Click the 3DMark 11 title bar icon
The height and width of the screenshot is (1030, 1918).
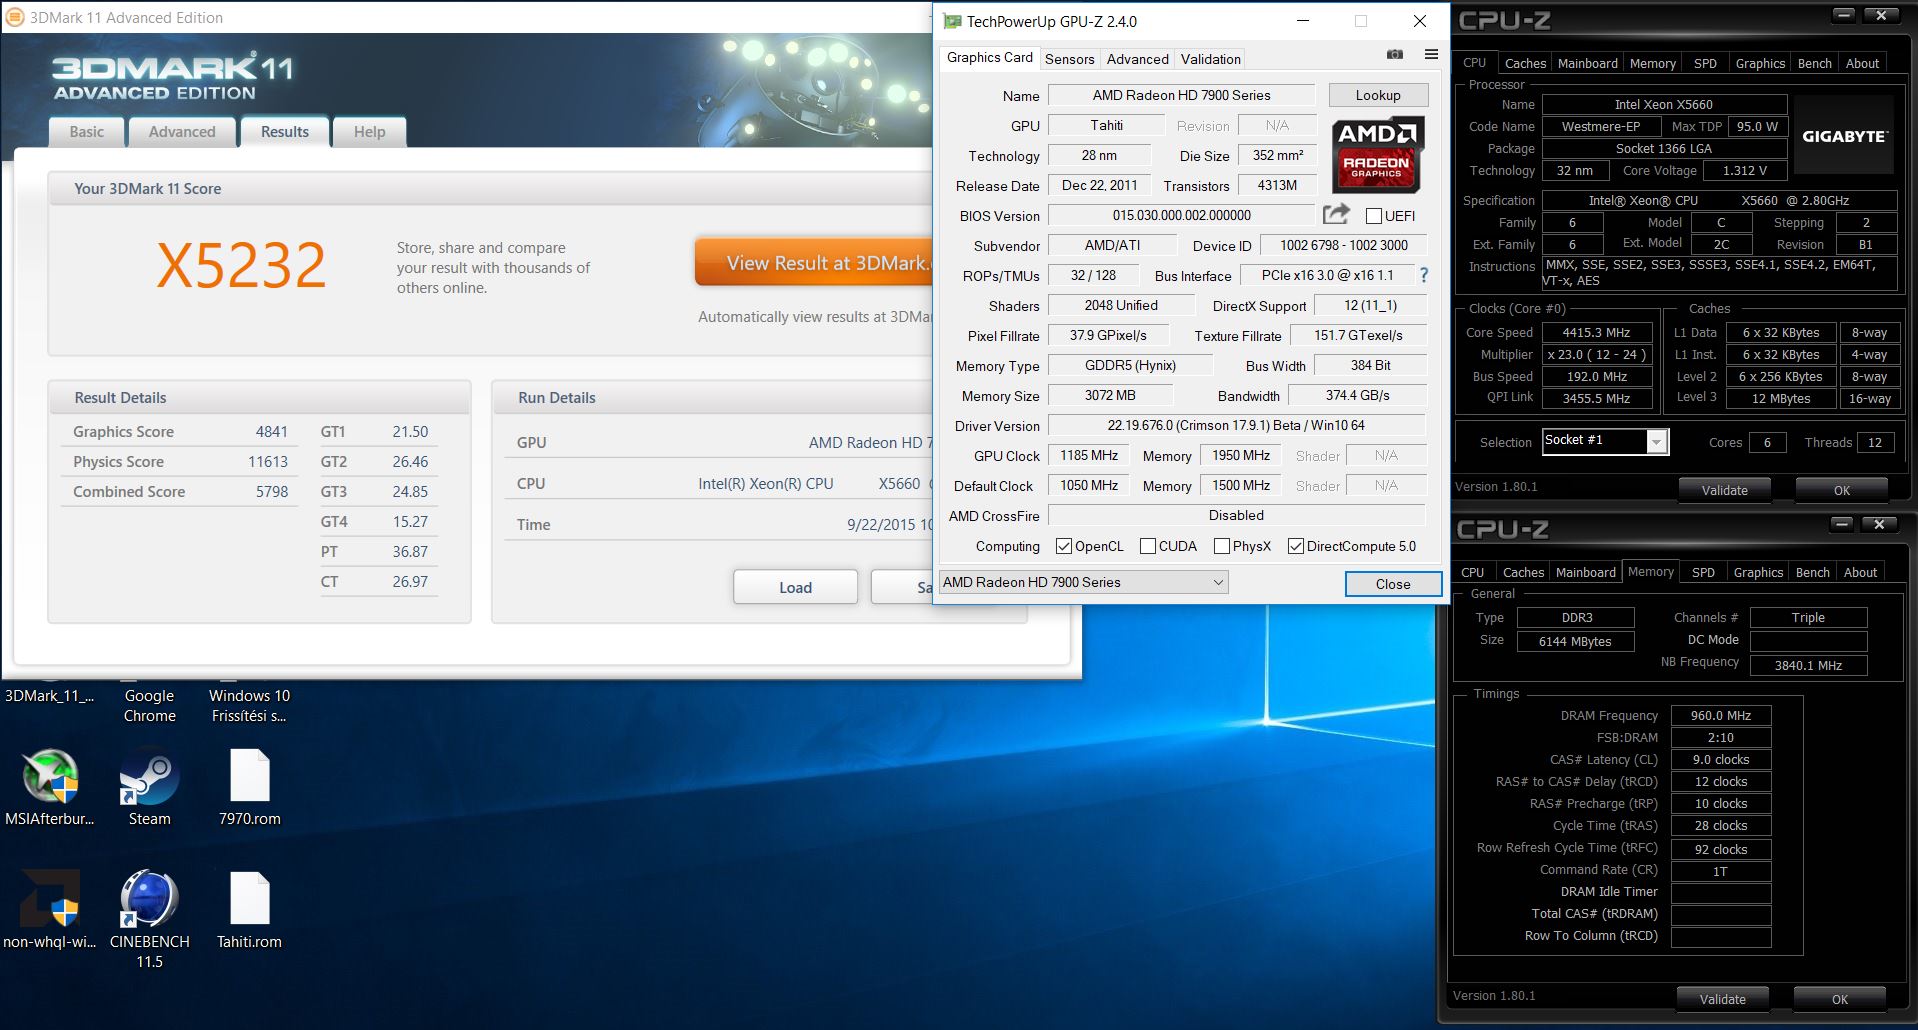point(15,17)
